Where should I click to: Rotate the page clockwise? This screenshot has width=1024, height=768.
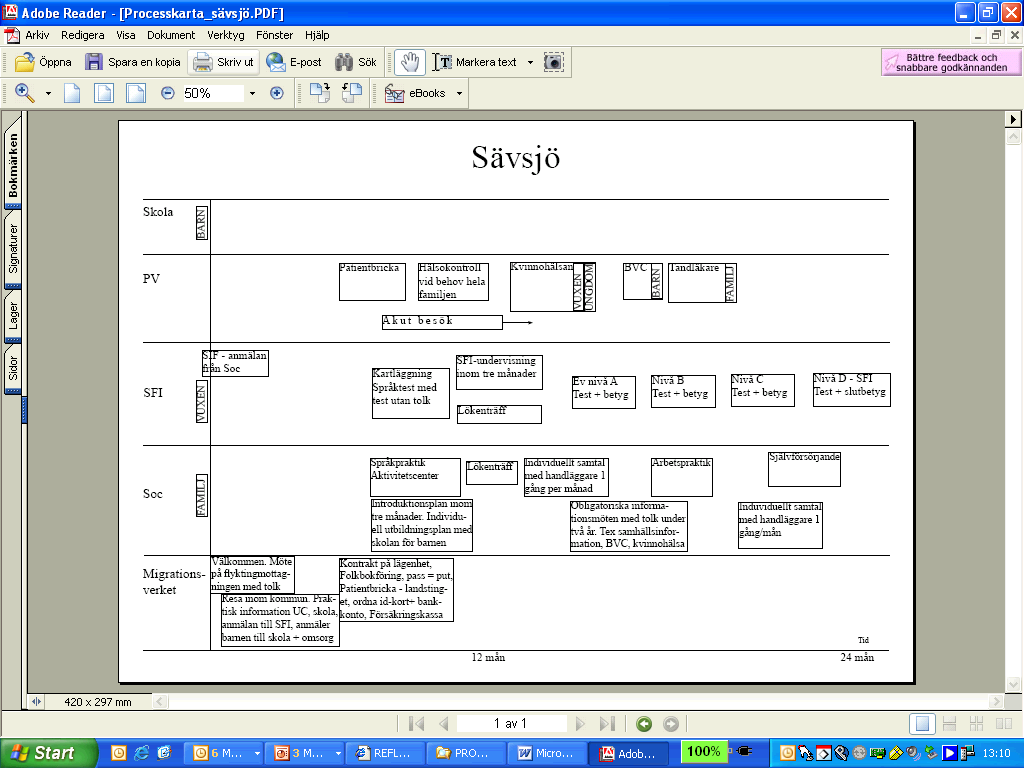[x=320, y=93]
